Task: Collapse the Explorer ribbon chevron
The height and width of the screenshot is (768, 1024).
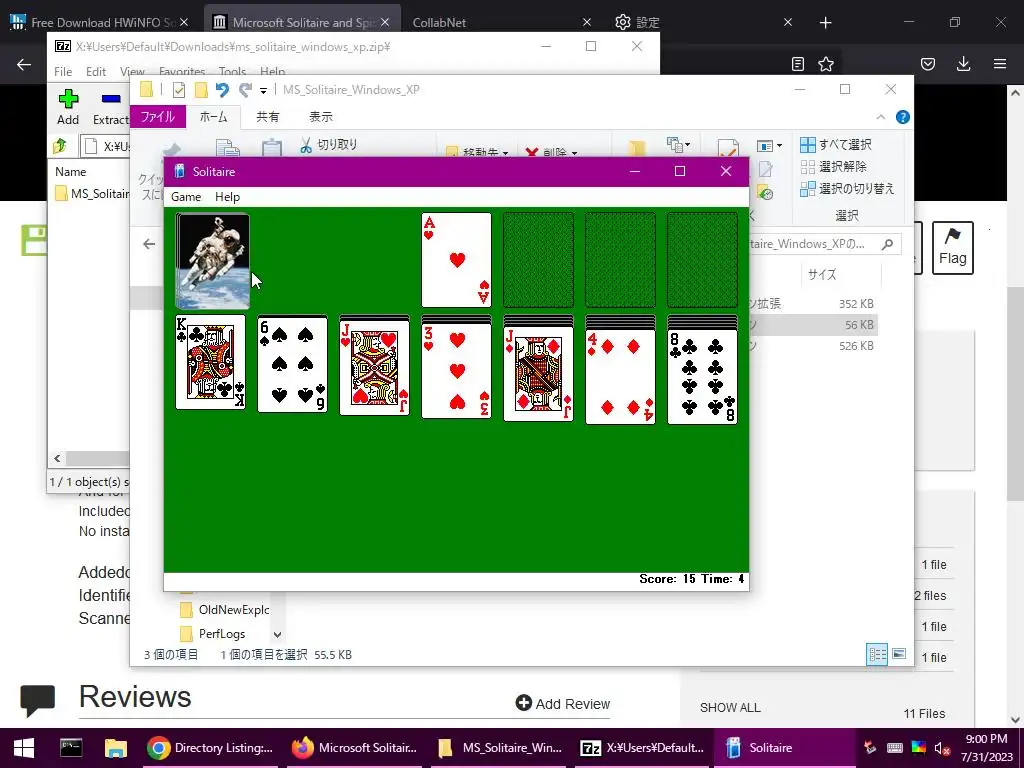Action: click(x=880, y=117)
